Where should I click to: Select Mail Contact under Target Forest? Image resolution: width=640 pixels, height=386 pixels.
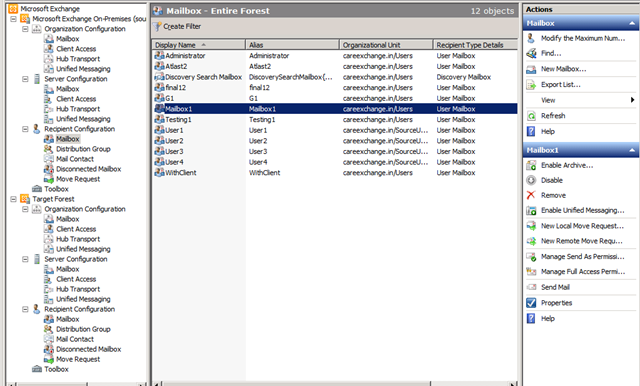75,339
